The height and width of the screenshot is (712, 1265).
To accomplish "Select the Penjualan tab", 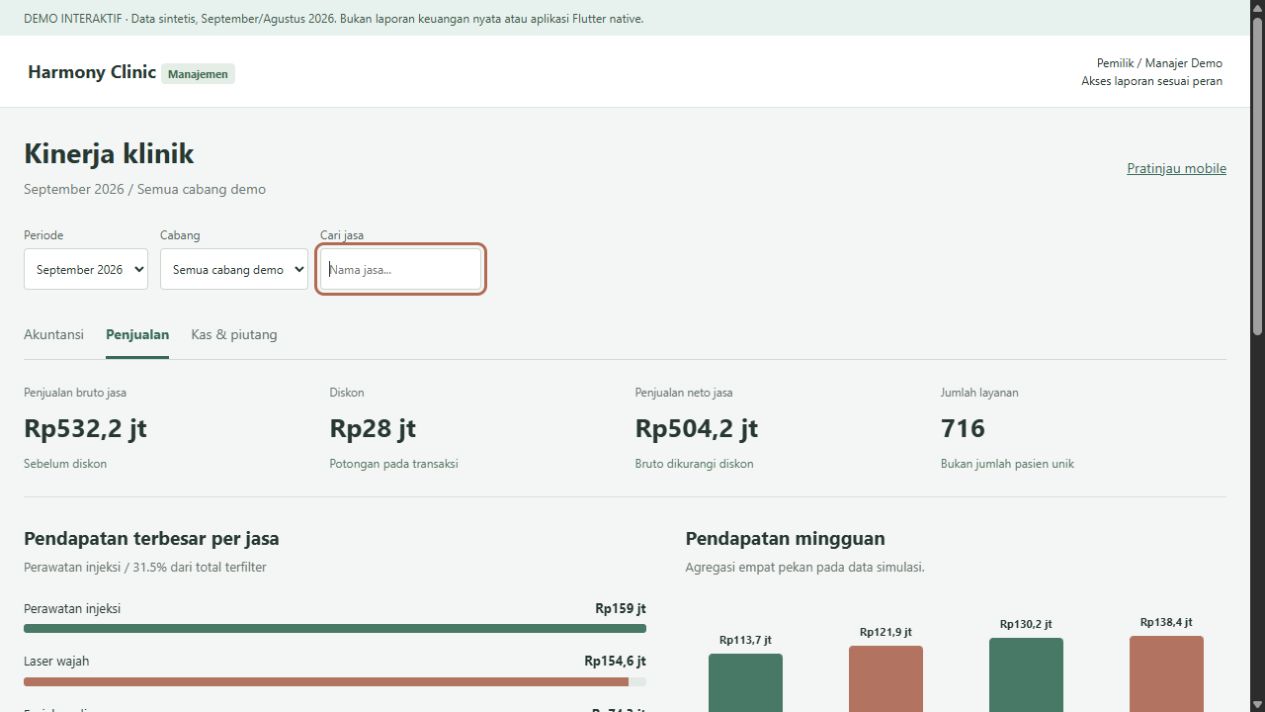I will 137,335.
